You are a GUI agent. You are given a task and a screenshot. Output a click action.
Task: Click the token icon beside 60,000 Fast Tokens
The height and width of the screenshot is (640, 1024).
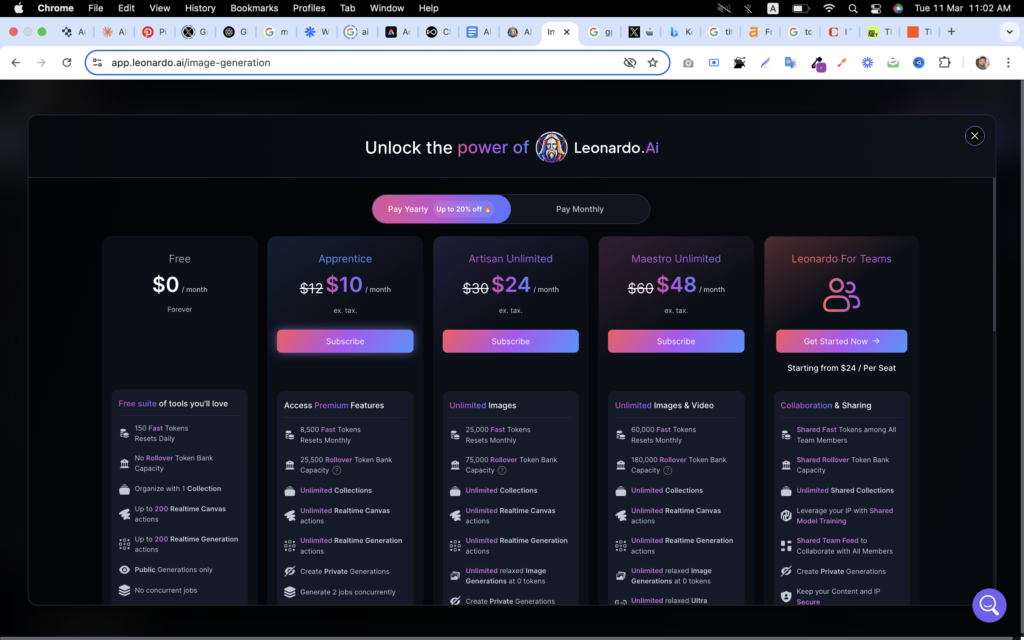click(621, 435)
